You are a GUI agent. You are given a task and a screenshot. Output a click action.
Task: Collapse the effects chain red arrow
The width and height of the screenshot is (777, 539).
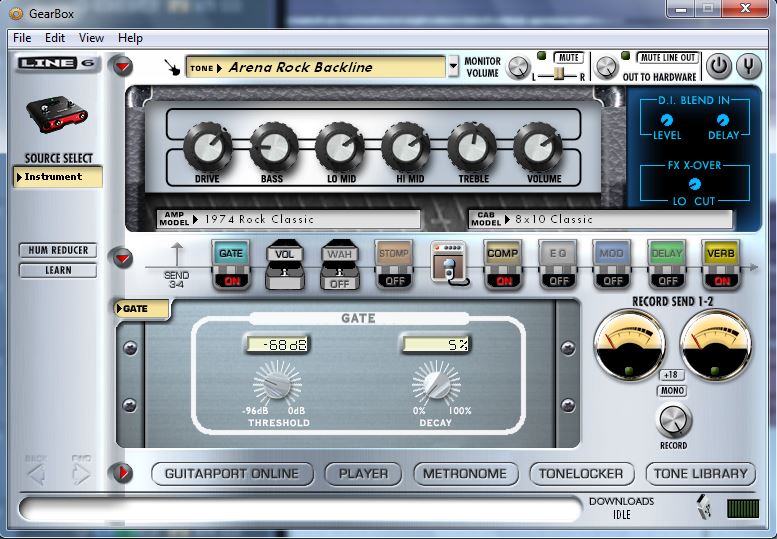click(122, 258)
